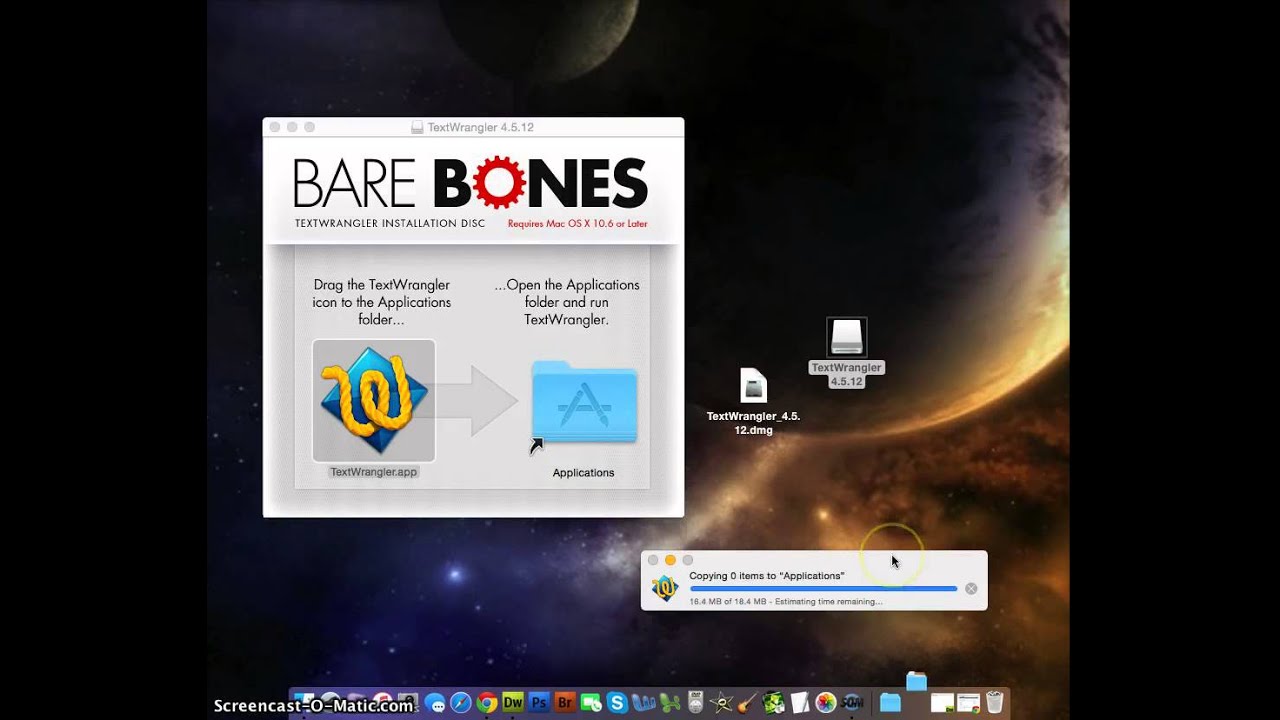Open the Applications folder shortcut
Viewport: 1280px width, 720px height.
pos(584,402)
